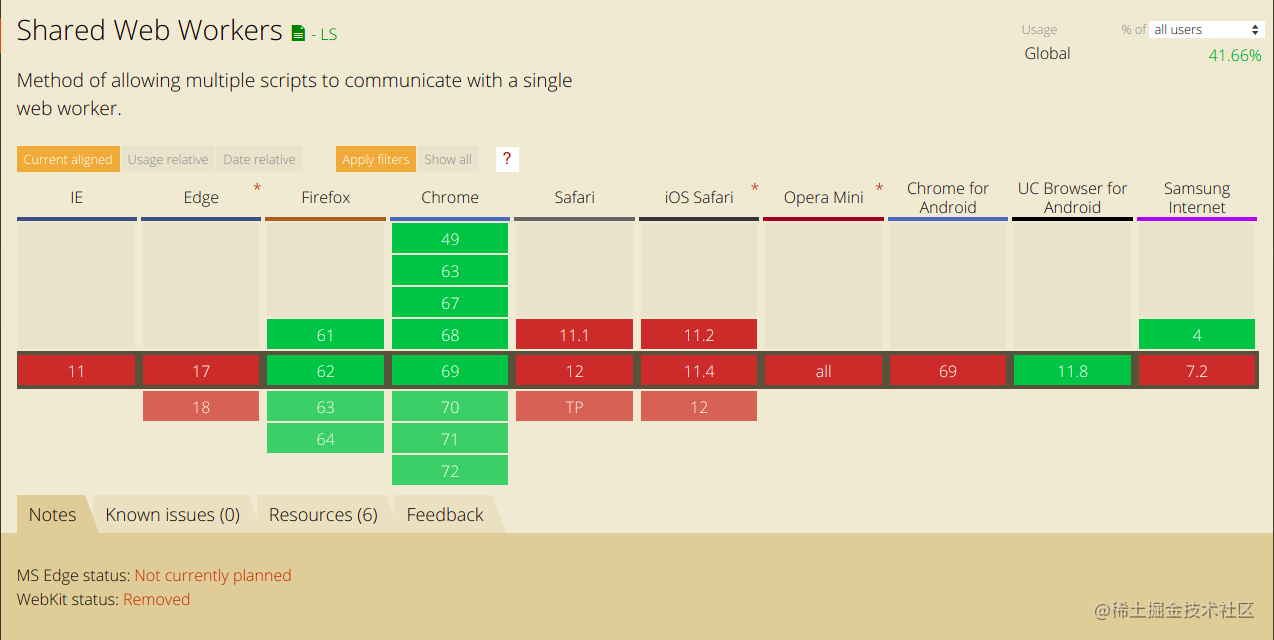
Task: Click the asterisk beside iOS Safari header
Action: coord(753,188)
